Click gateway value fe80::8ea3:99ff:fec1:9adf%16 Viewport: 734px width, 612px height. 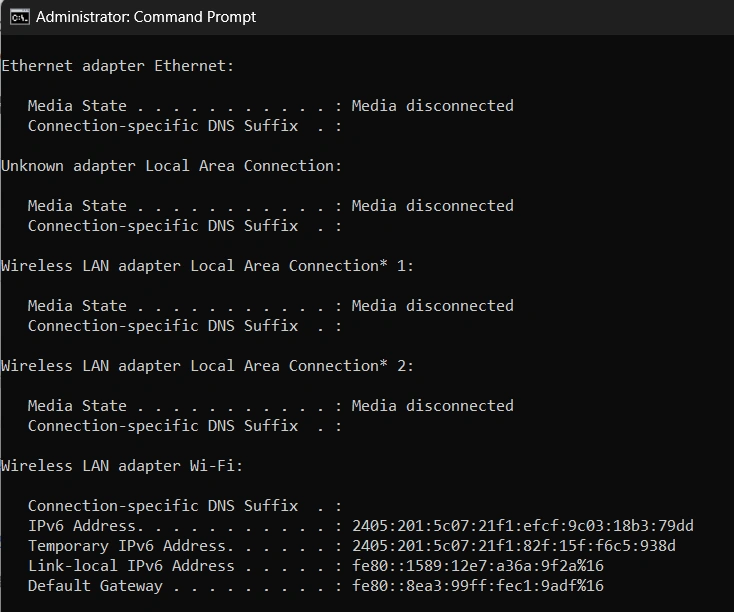pyautogui.click(x=477, y=586)
